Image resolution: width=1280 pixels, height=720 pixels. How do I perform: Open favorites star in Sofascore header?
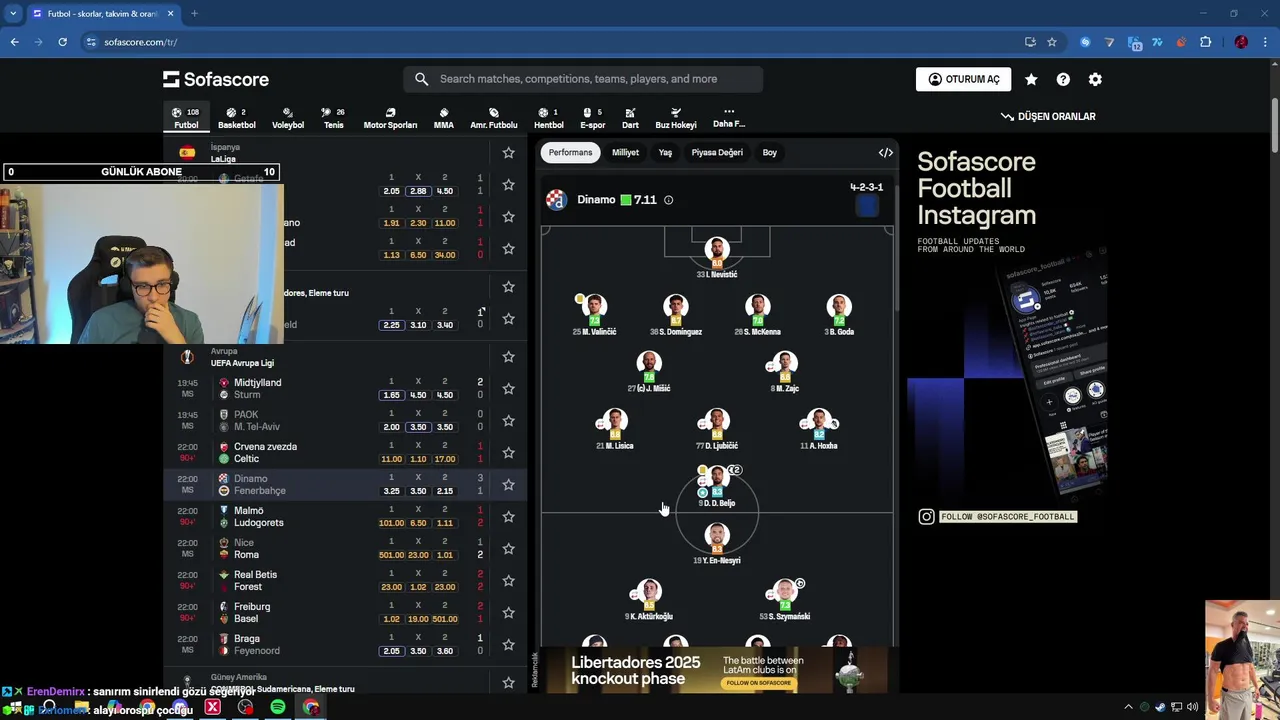click(x=1031, y=79)
